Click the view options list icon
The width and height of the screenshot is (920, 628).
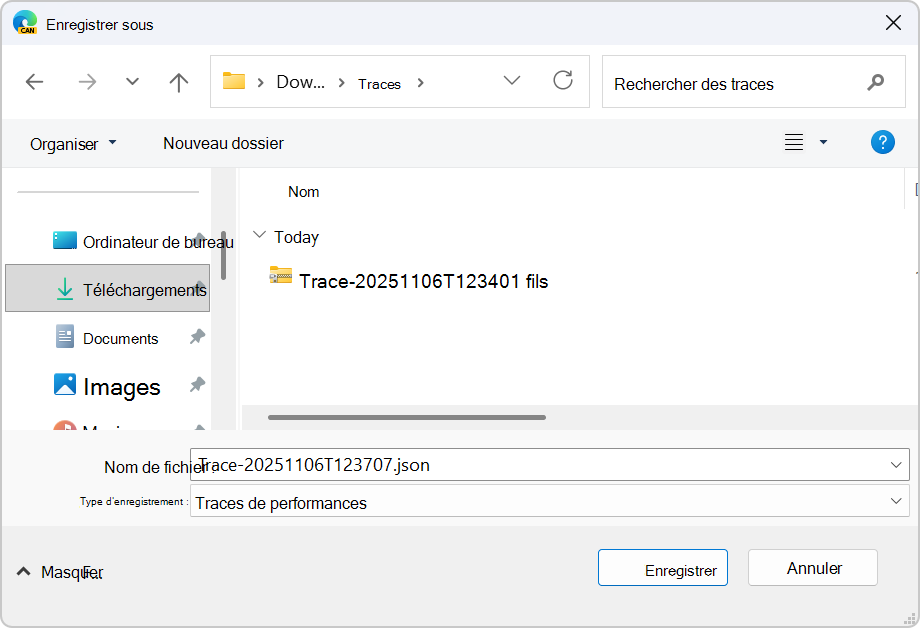pos(793,142)
